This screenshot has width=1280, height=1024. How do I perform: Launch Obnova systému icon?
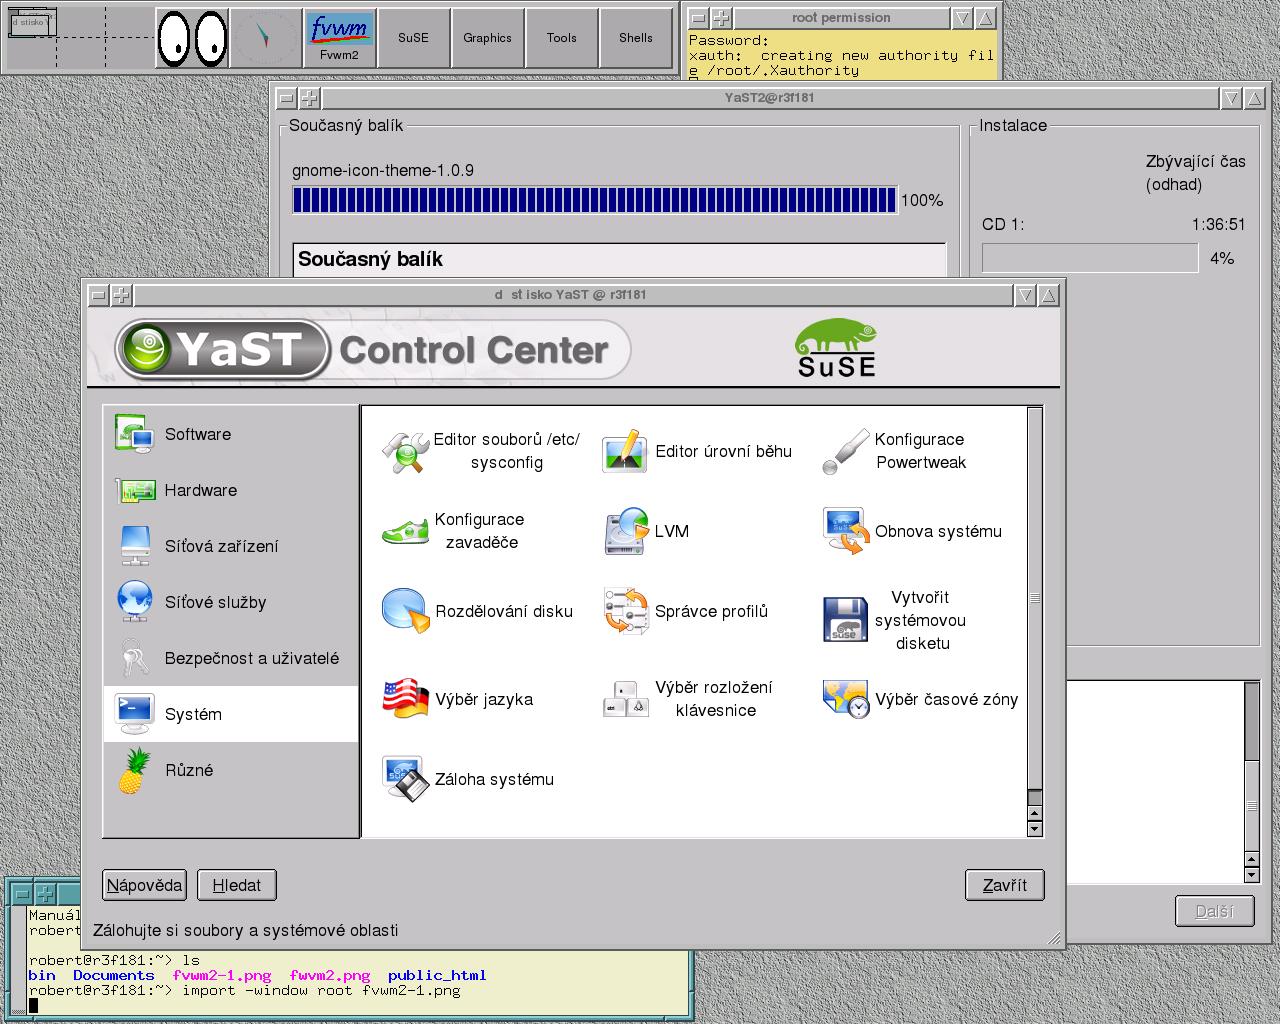(x=846, y=531)
